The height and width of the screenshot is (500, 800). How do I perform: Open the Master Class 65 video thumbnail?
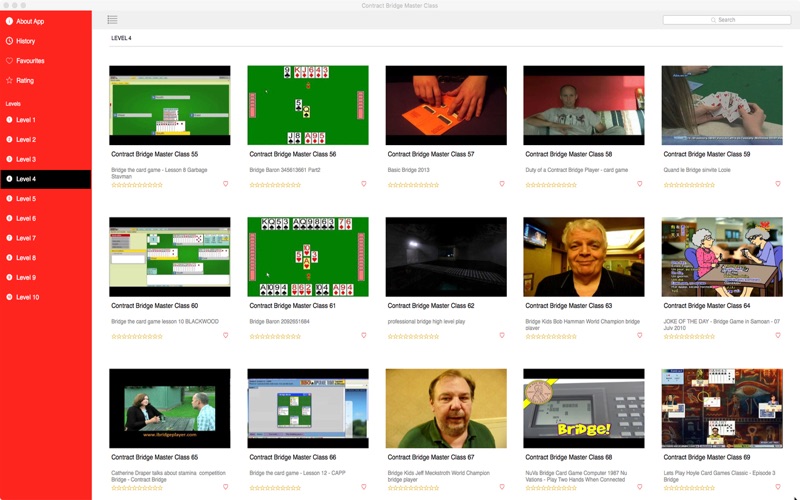[169, 408]
